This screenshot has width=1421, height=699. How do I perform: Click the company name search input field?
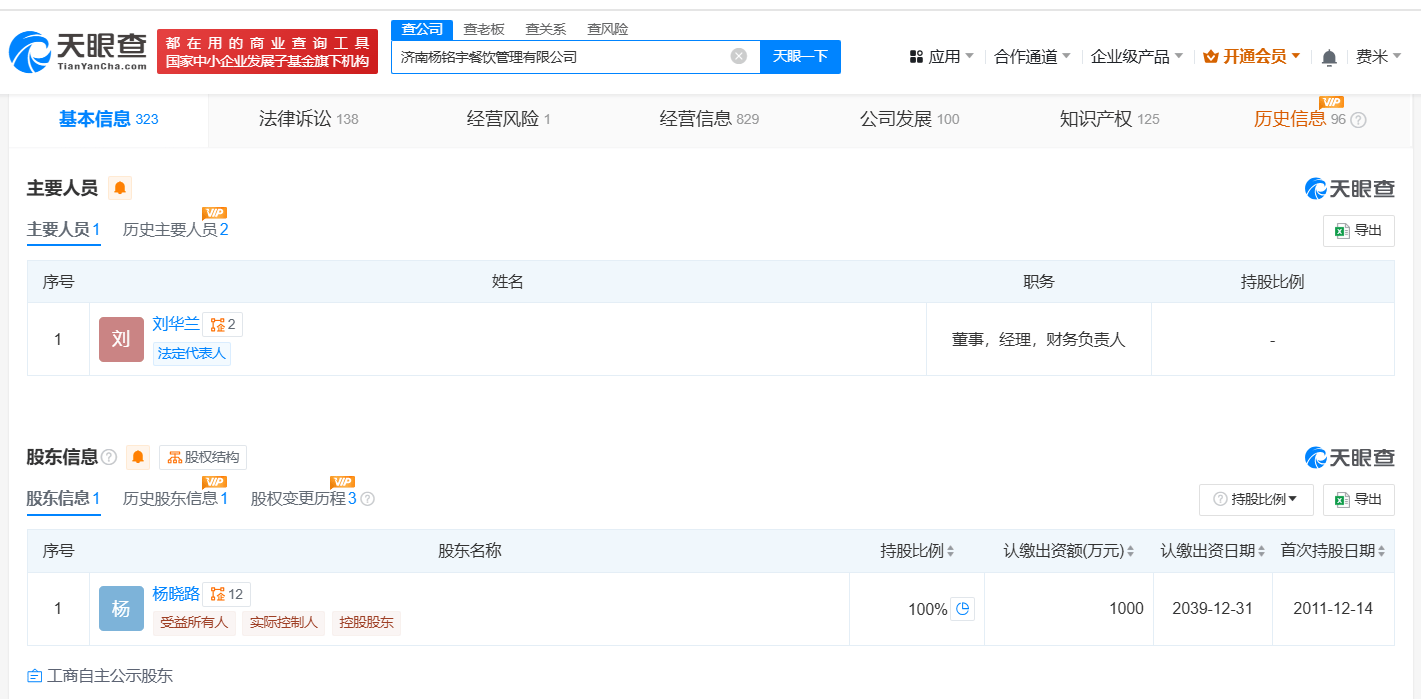pyautogui.click(x=560, y=57)
